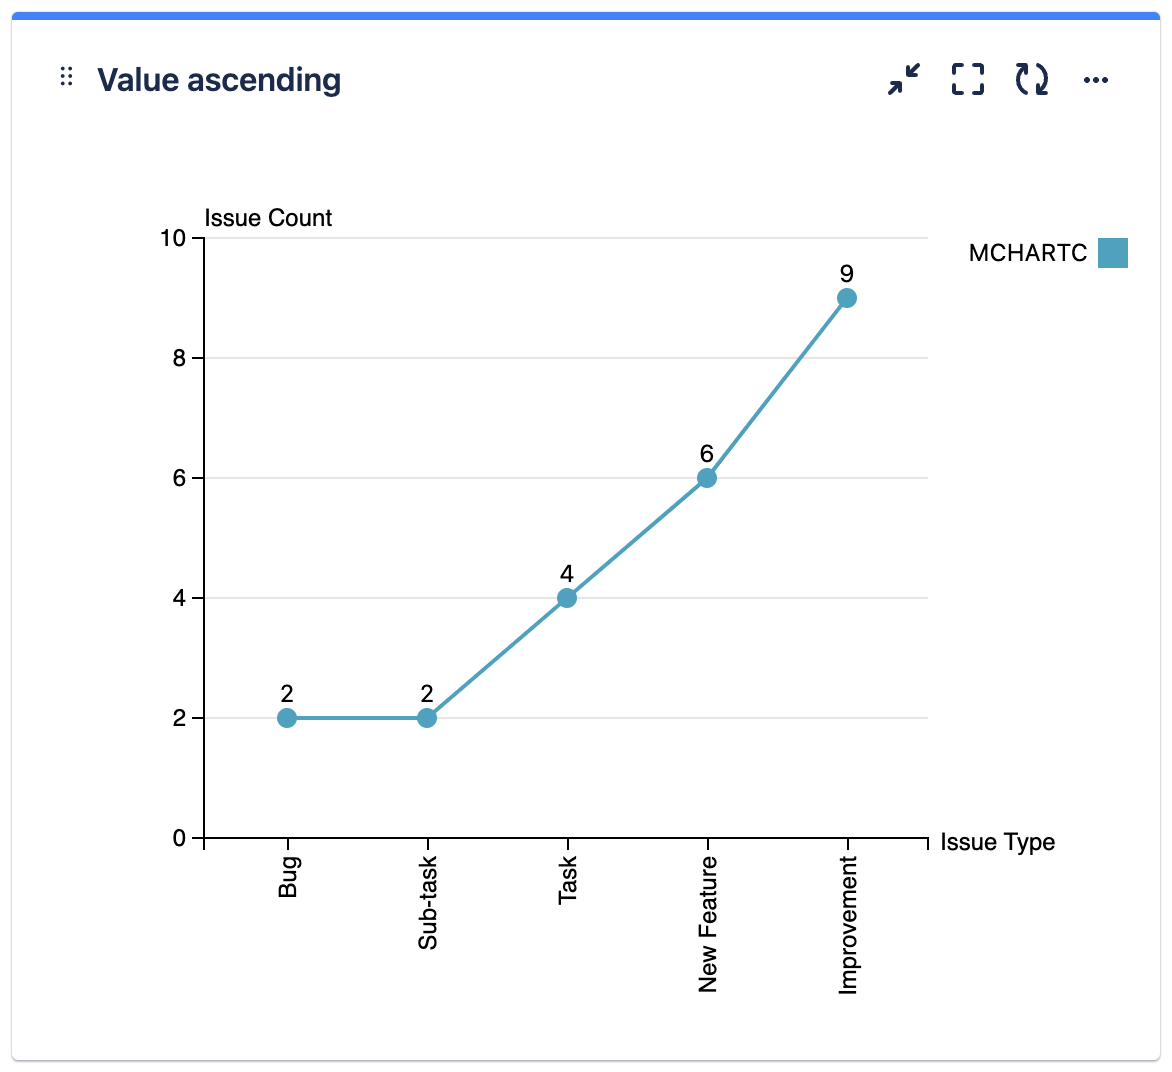
Task: Select the Sub-task point showing value 2
Action: click(x=427, y=717)
